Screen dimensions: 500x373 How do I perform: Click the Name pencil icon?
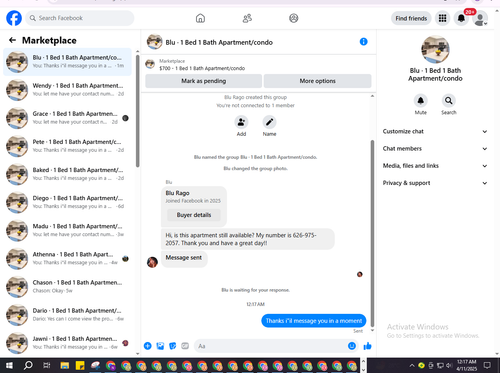269,122
